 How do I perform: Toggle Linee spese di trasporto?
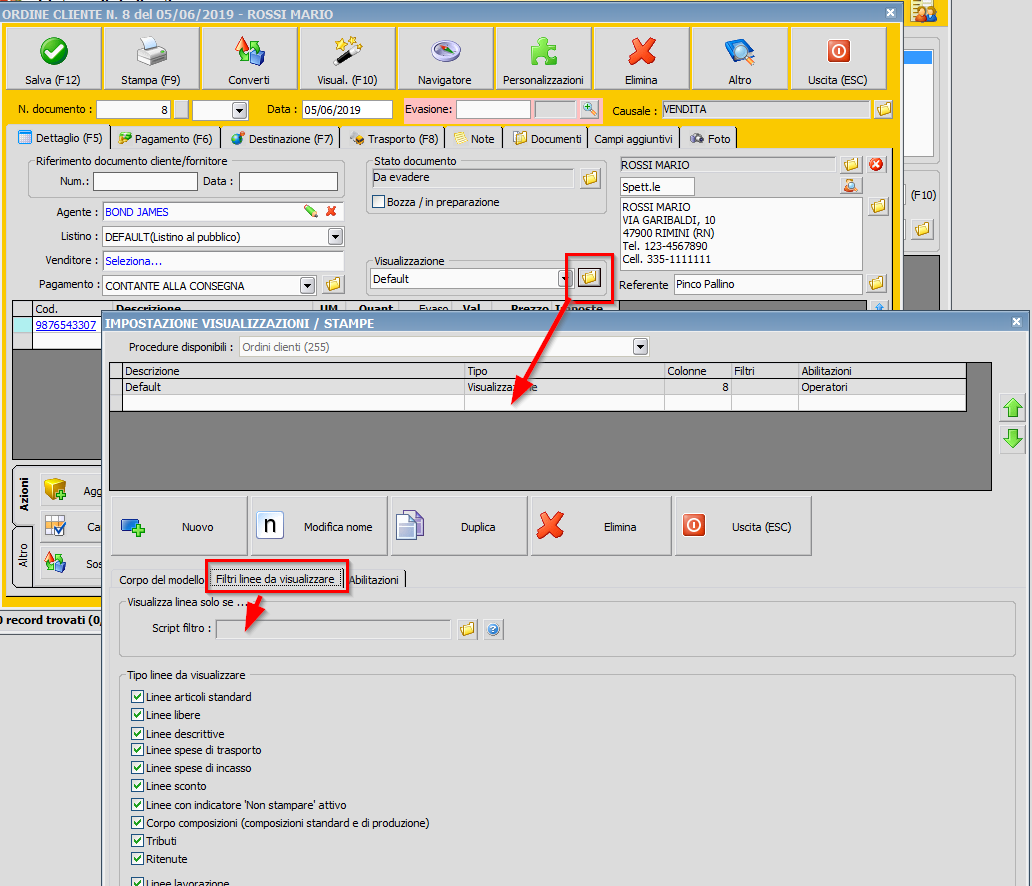[x=138, y=750]
